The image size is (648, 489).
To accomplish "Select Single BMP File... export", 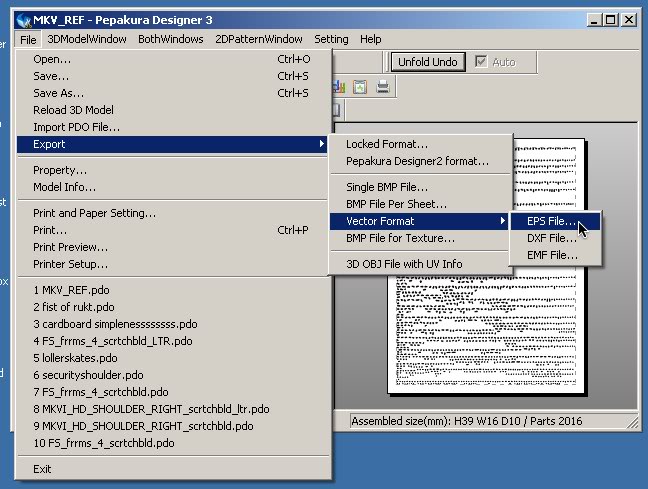I will tap(419, 187).
